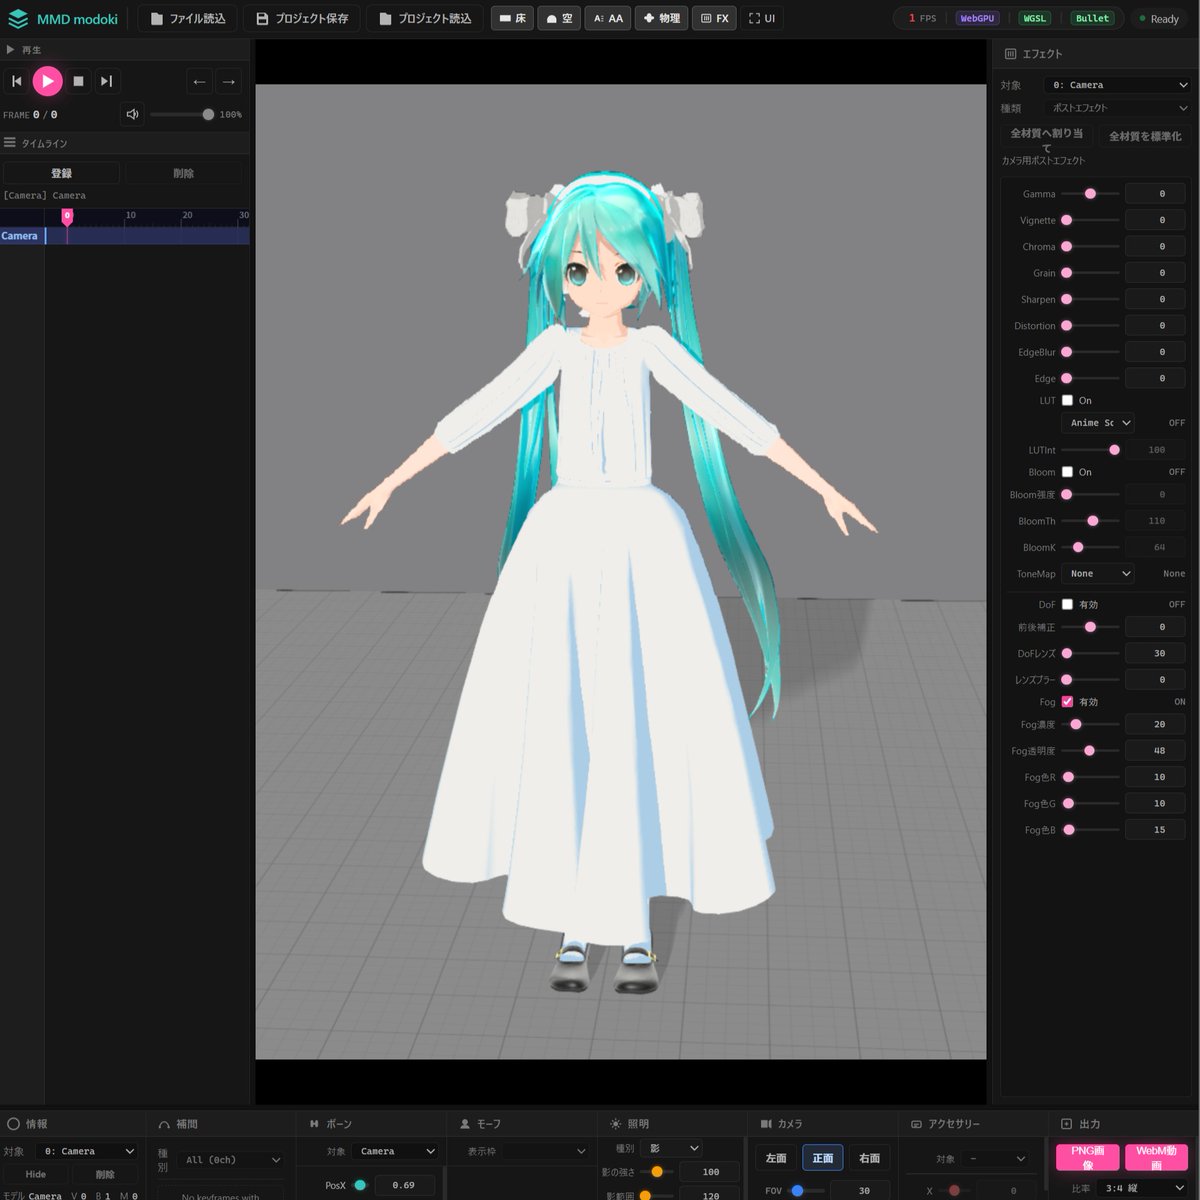Enable the Bloom On checkbox

tap(1067, 472)
